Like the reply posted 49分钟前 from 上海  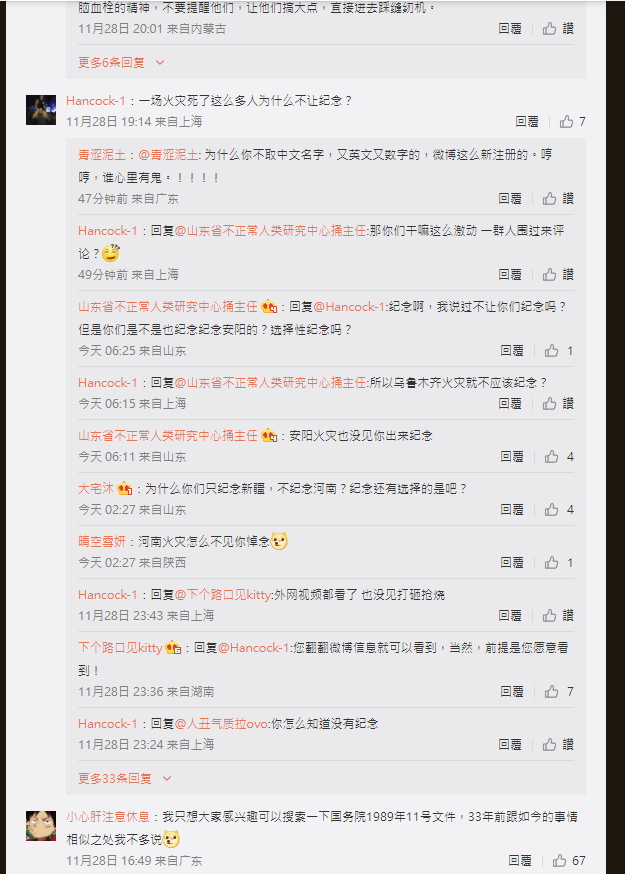[550, 274]
